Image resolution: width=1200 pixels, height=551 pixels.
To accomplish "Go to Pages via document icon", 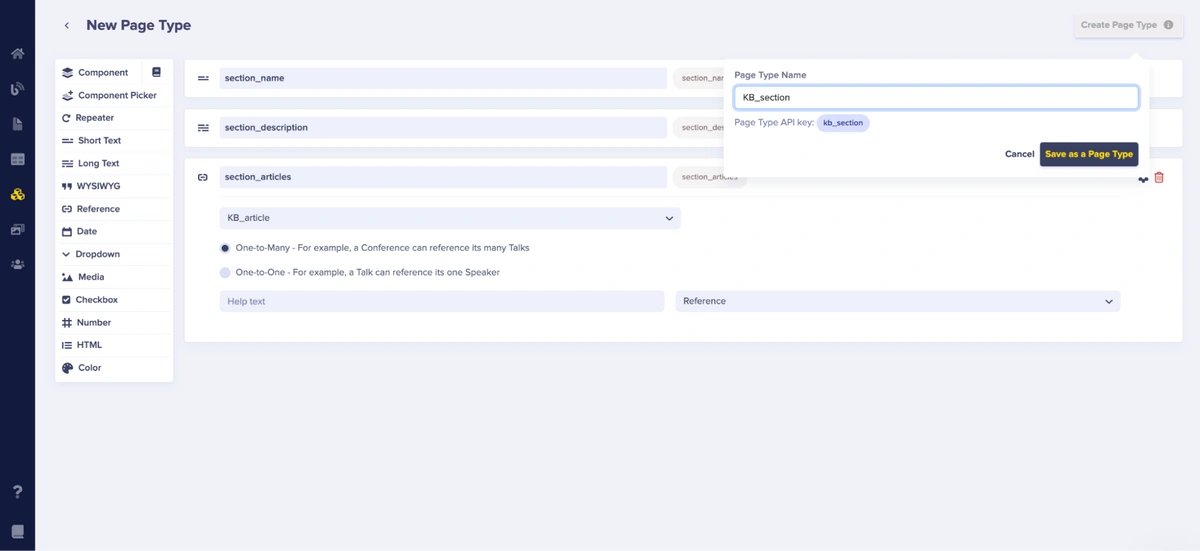I will click(17, 124).
